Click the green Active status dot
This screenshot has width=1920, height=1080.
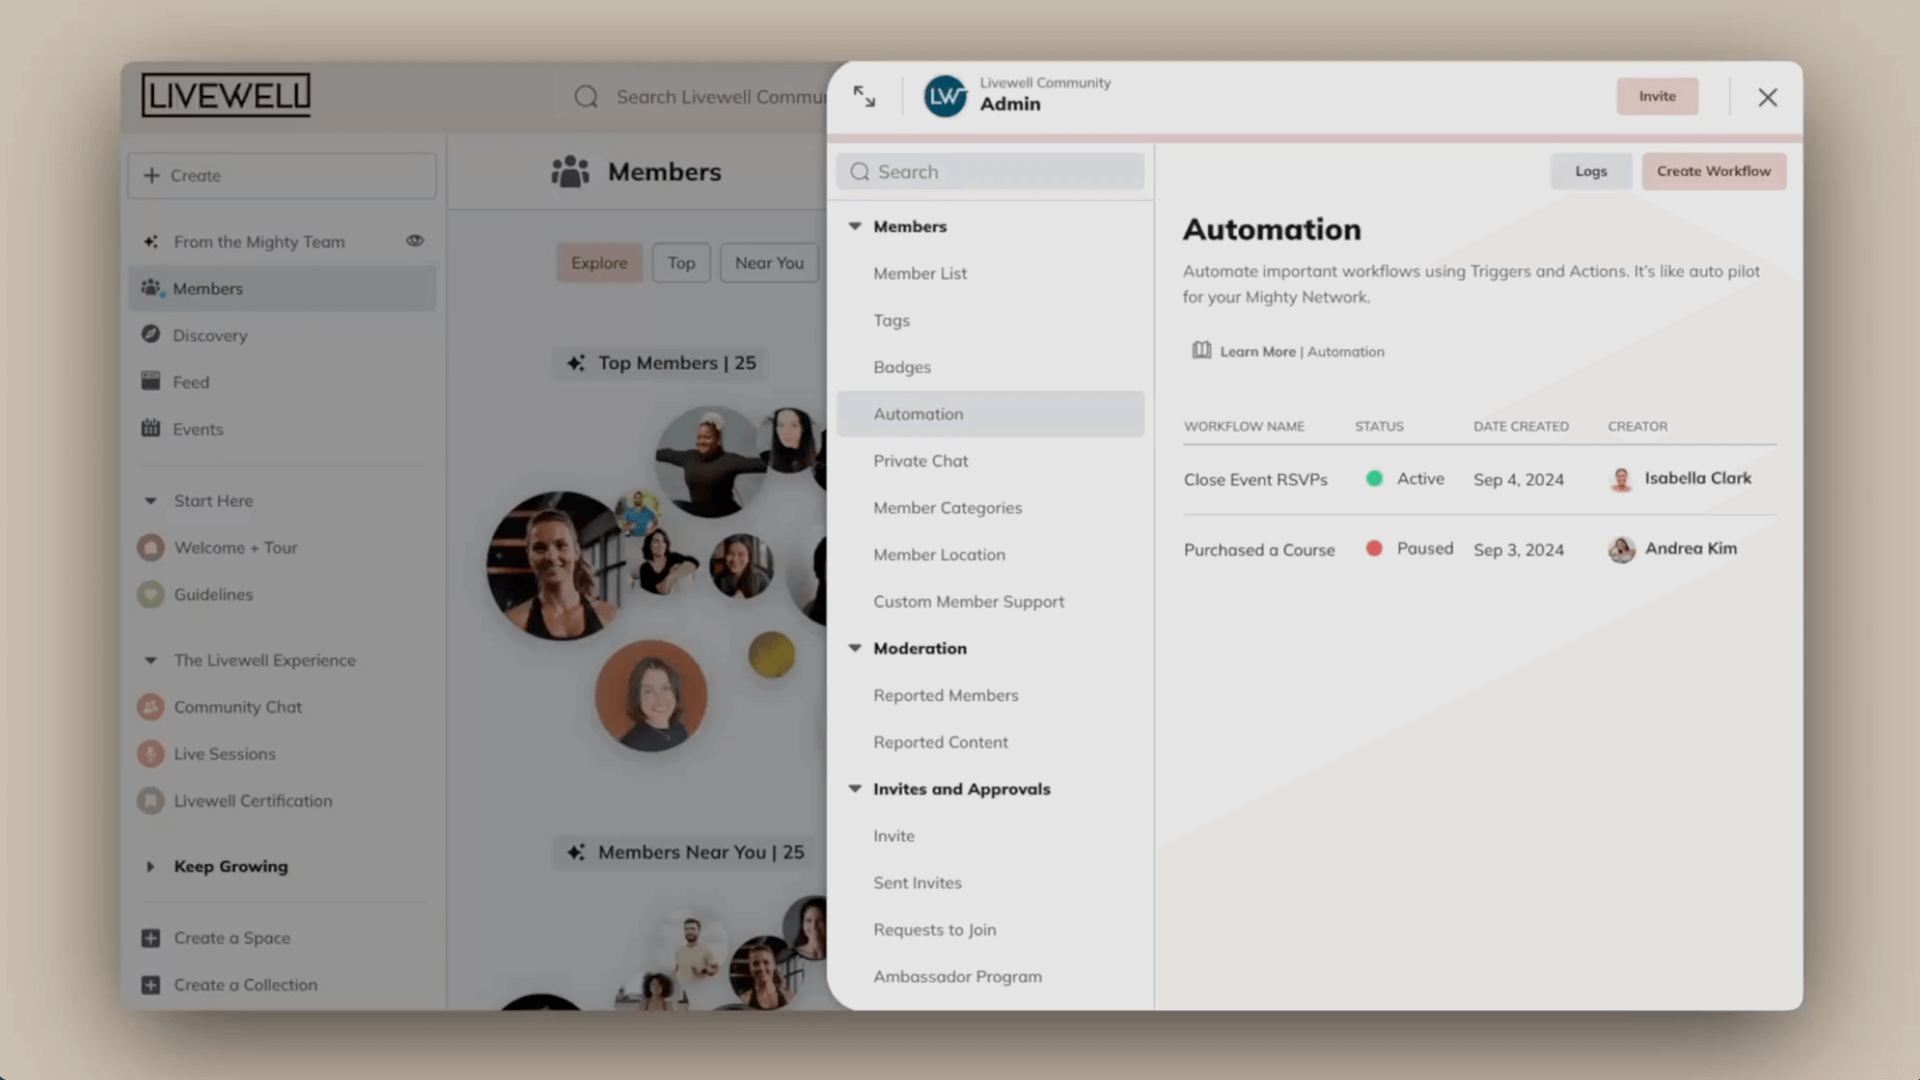(1374, 479)
